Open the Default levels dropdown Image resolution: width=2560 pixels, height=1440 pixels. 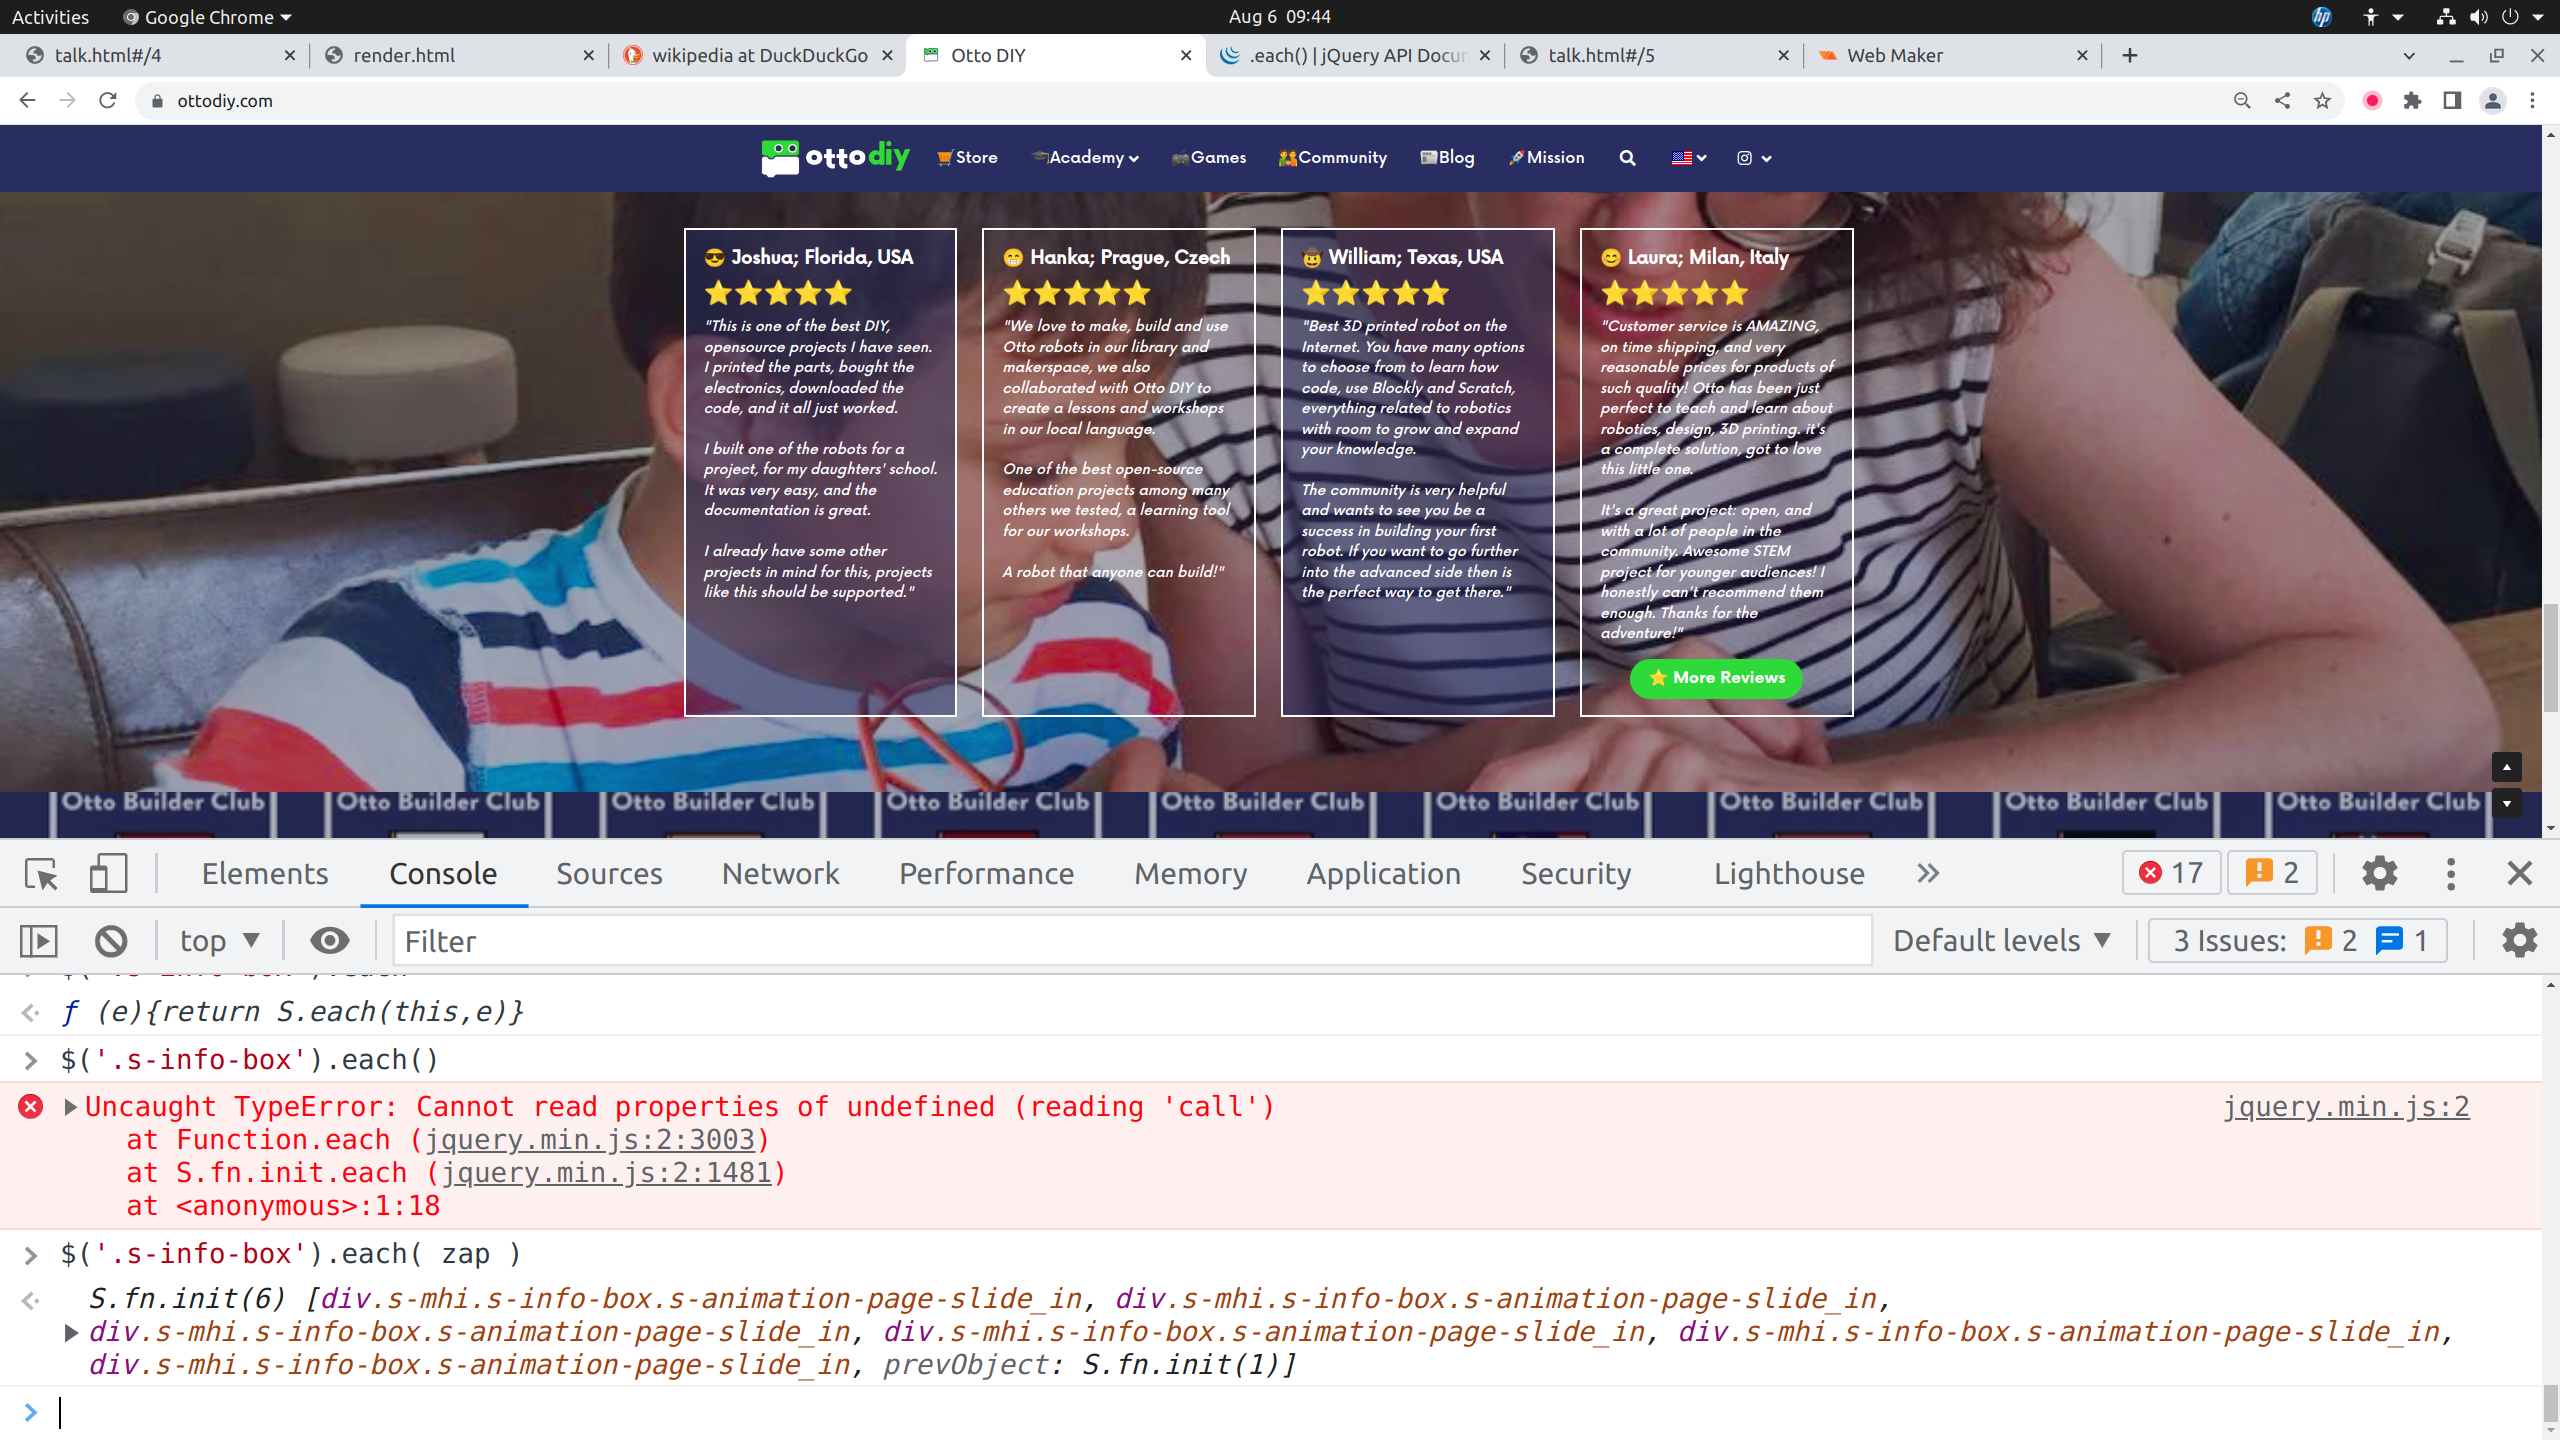2001,941
